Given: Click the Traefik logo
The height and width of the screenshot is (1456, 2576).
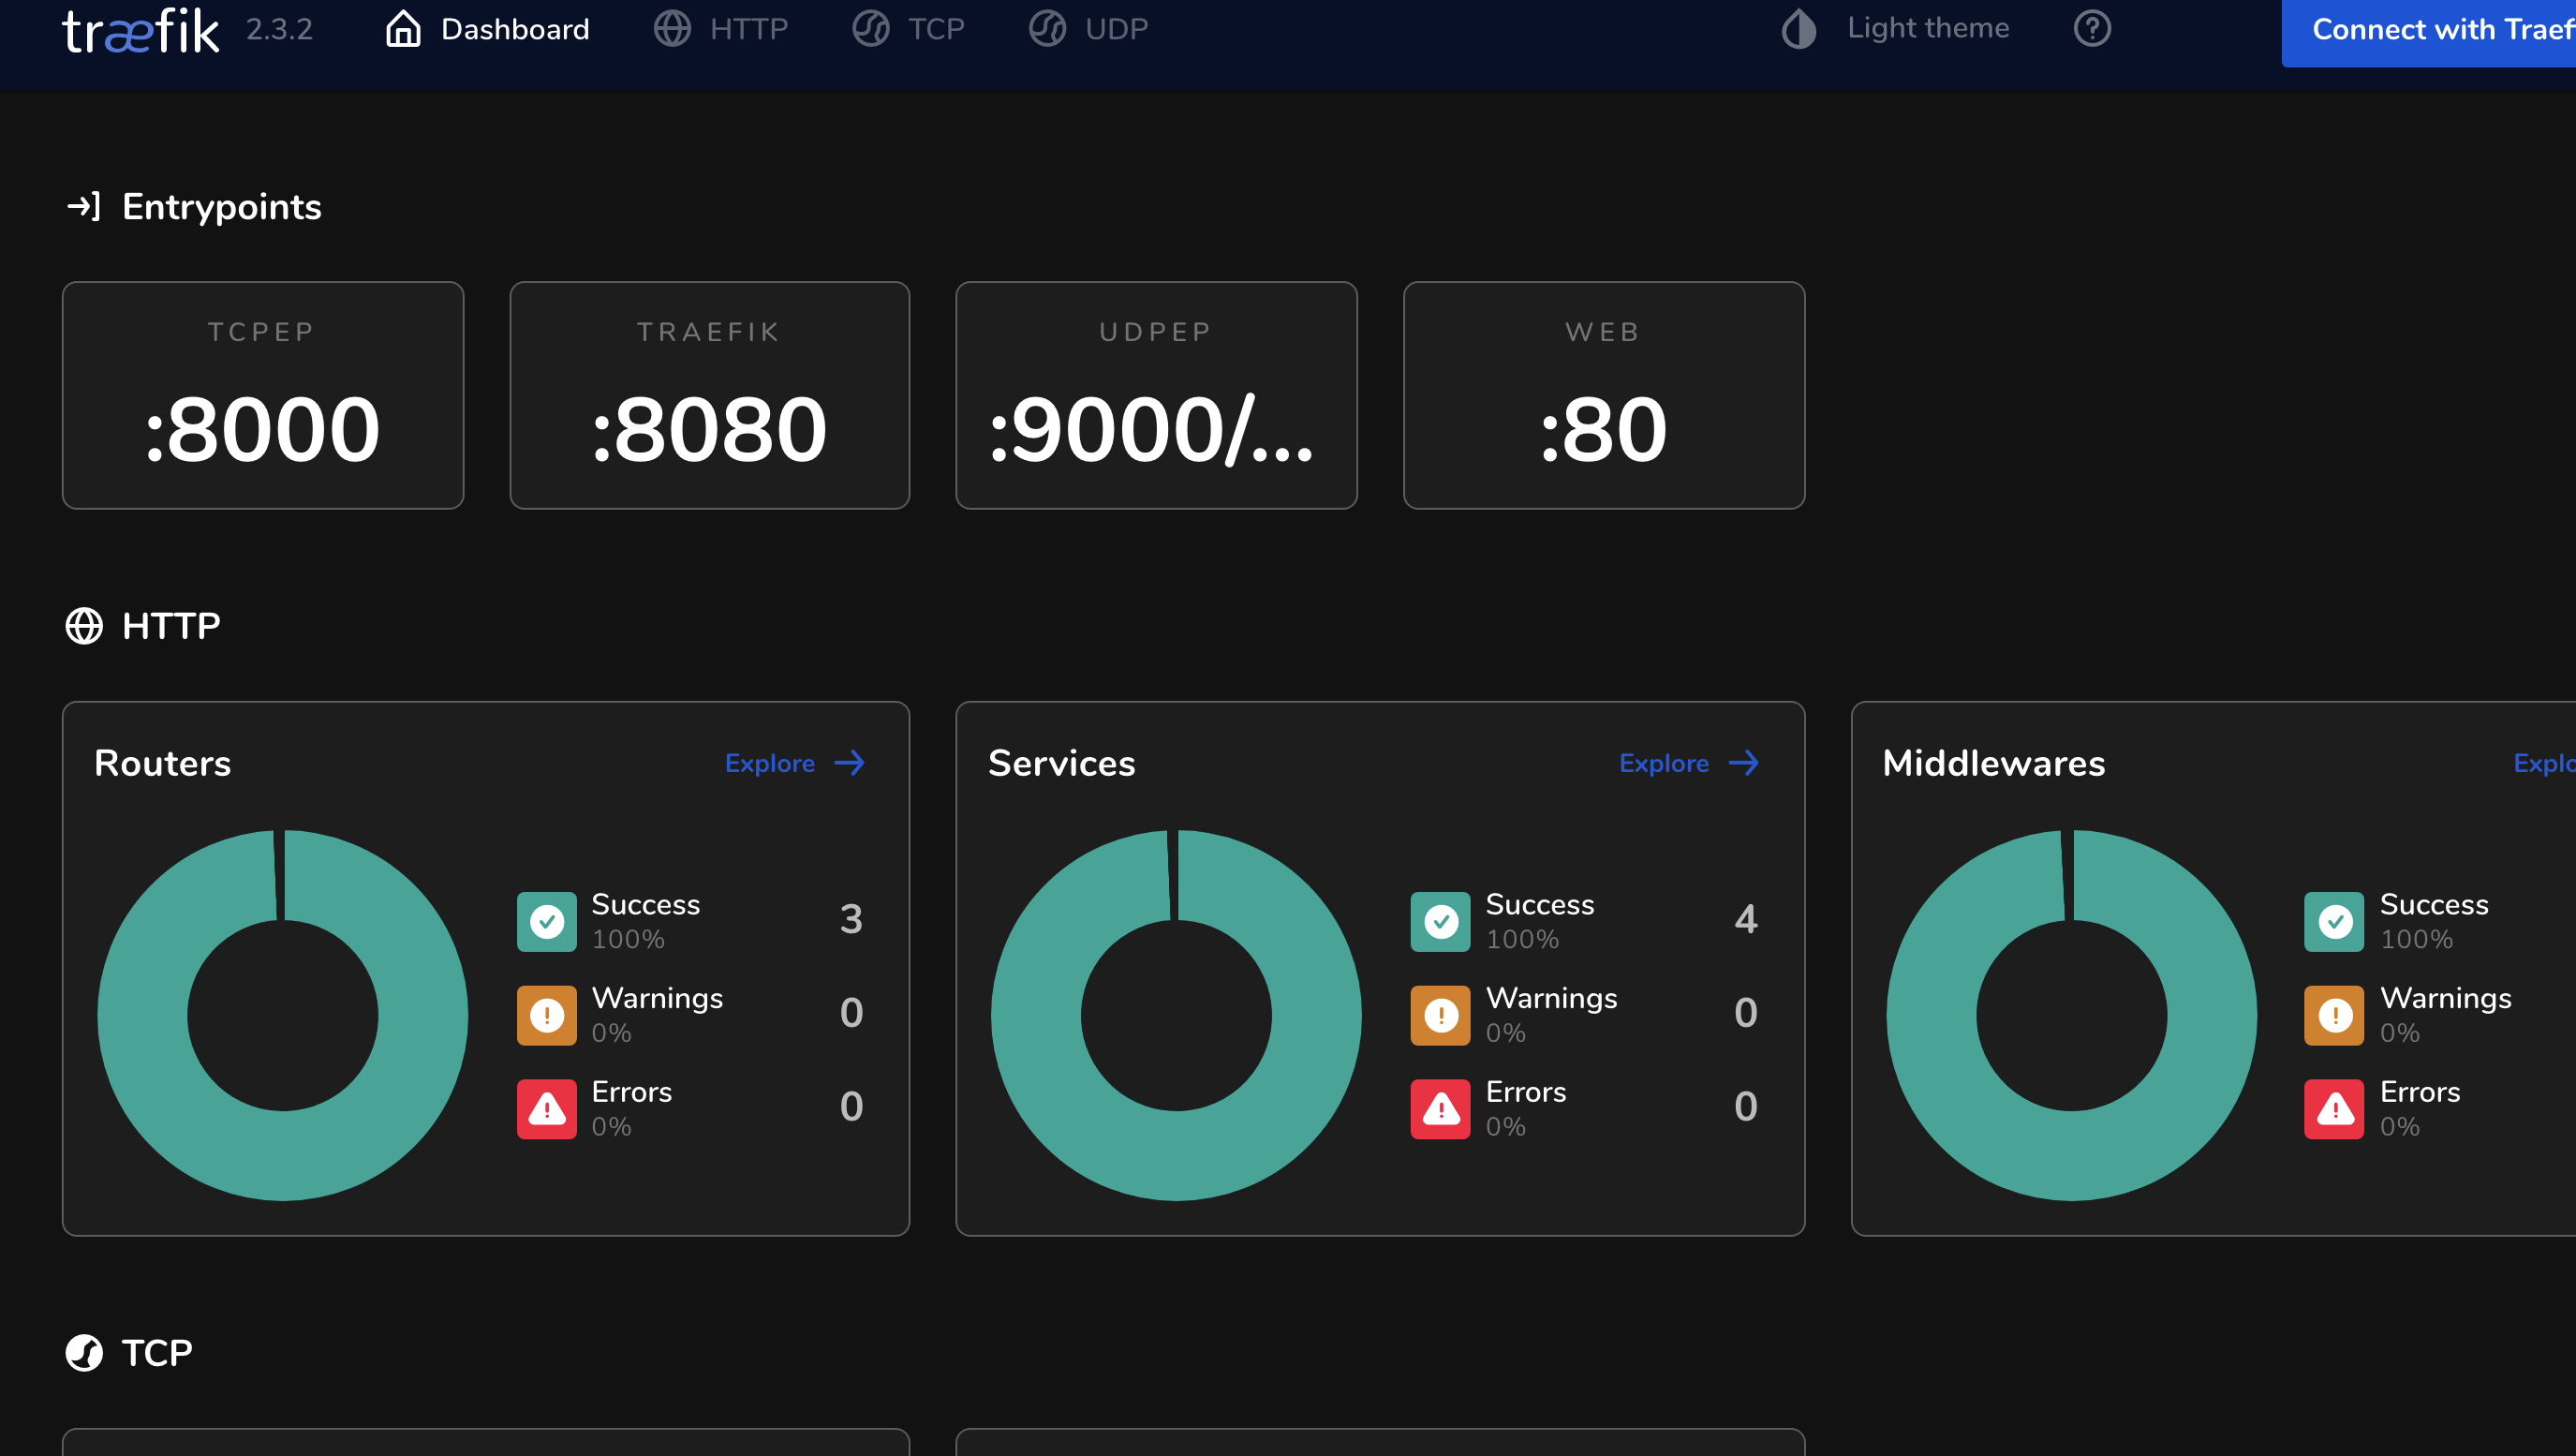Looking at the screenshot, I should point(140,30).
